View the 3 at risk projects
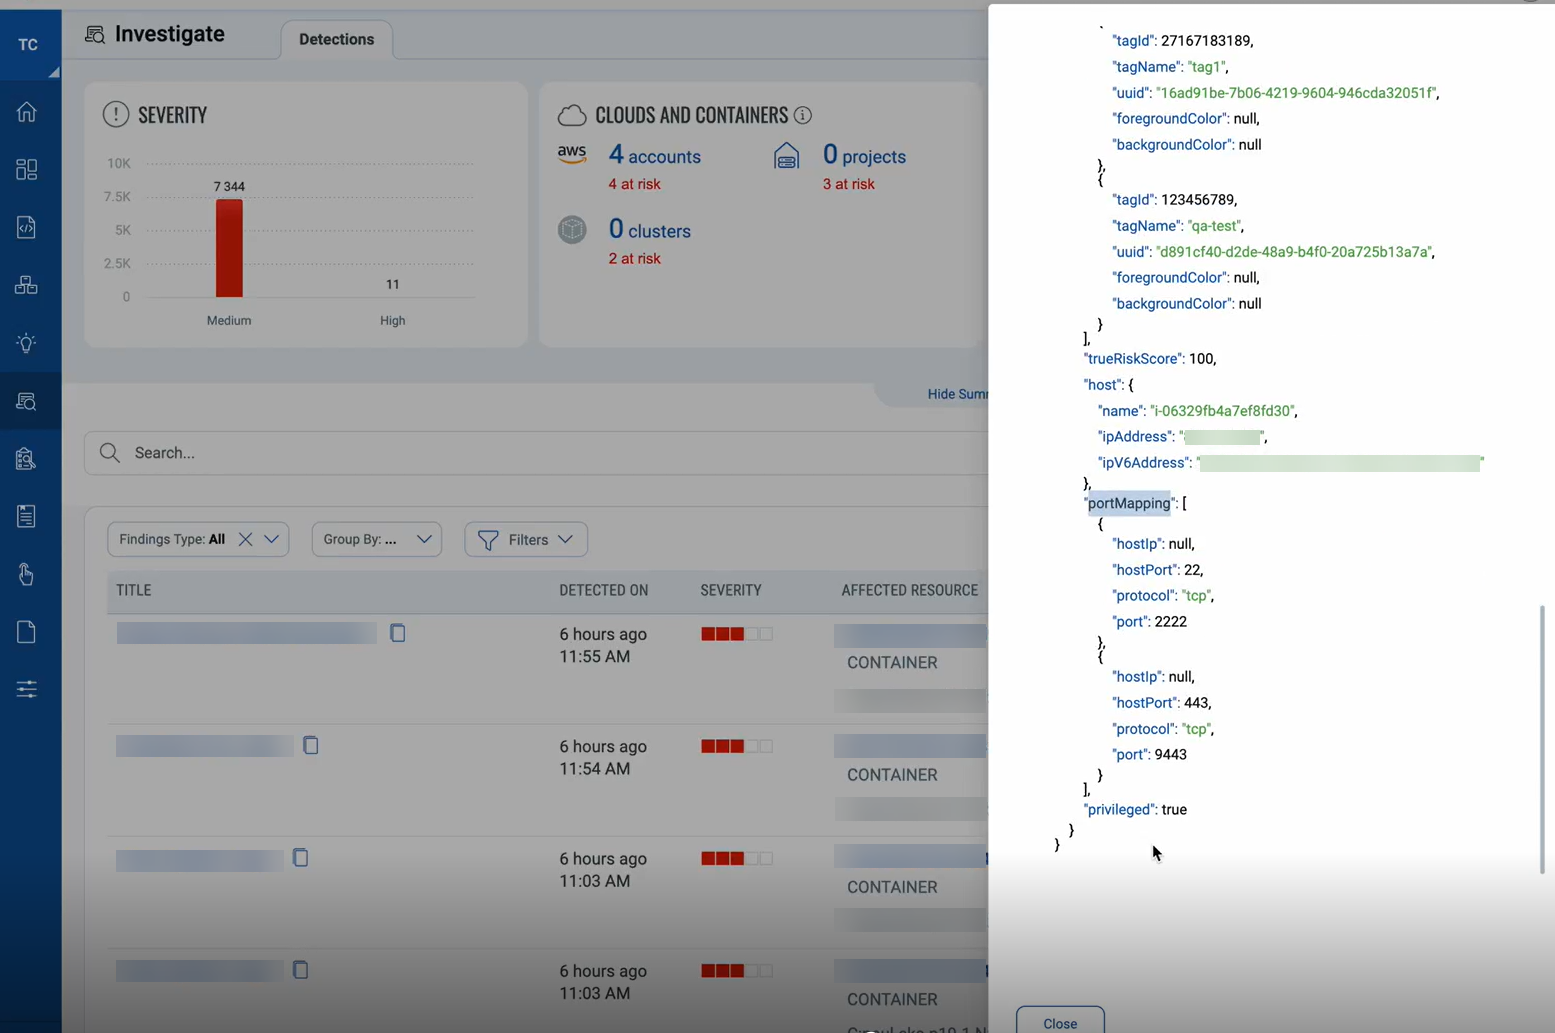The width and height of the screenshot is (1555, 1033). [848, 184]
